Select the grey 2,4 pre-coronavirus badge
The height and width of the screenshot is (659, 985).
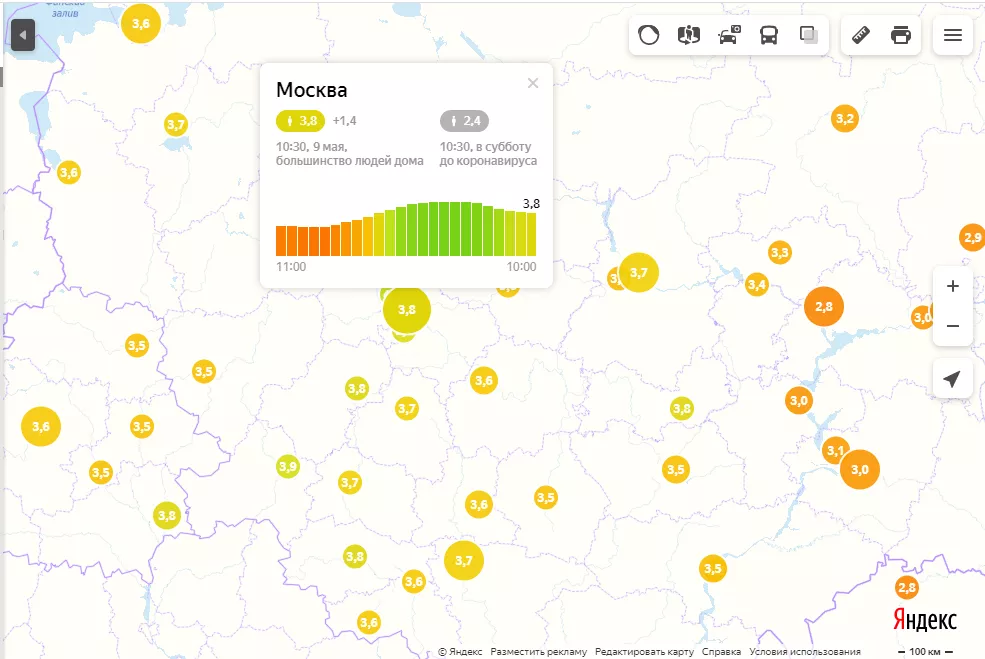point(464,121)
